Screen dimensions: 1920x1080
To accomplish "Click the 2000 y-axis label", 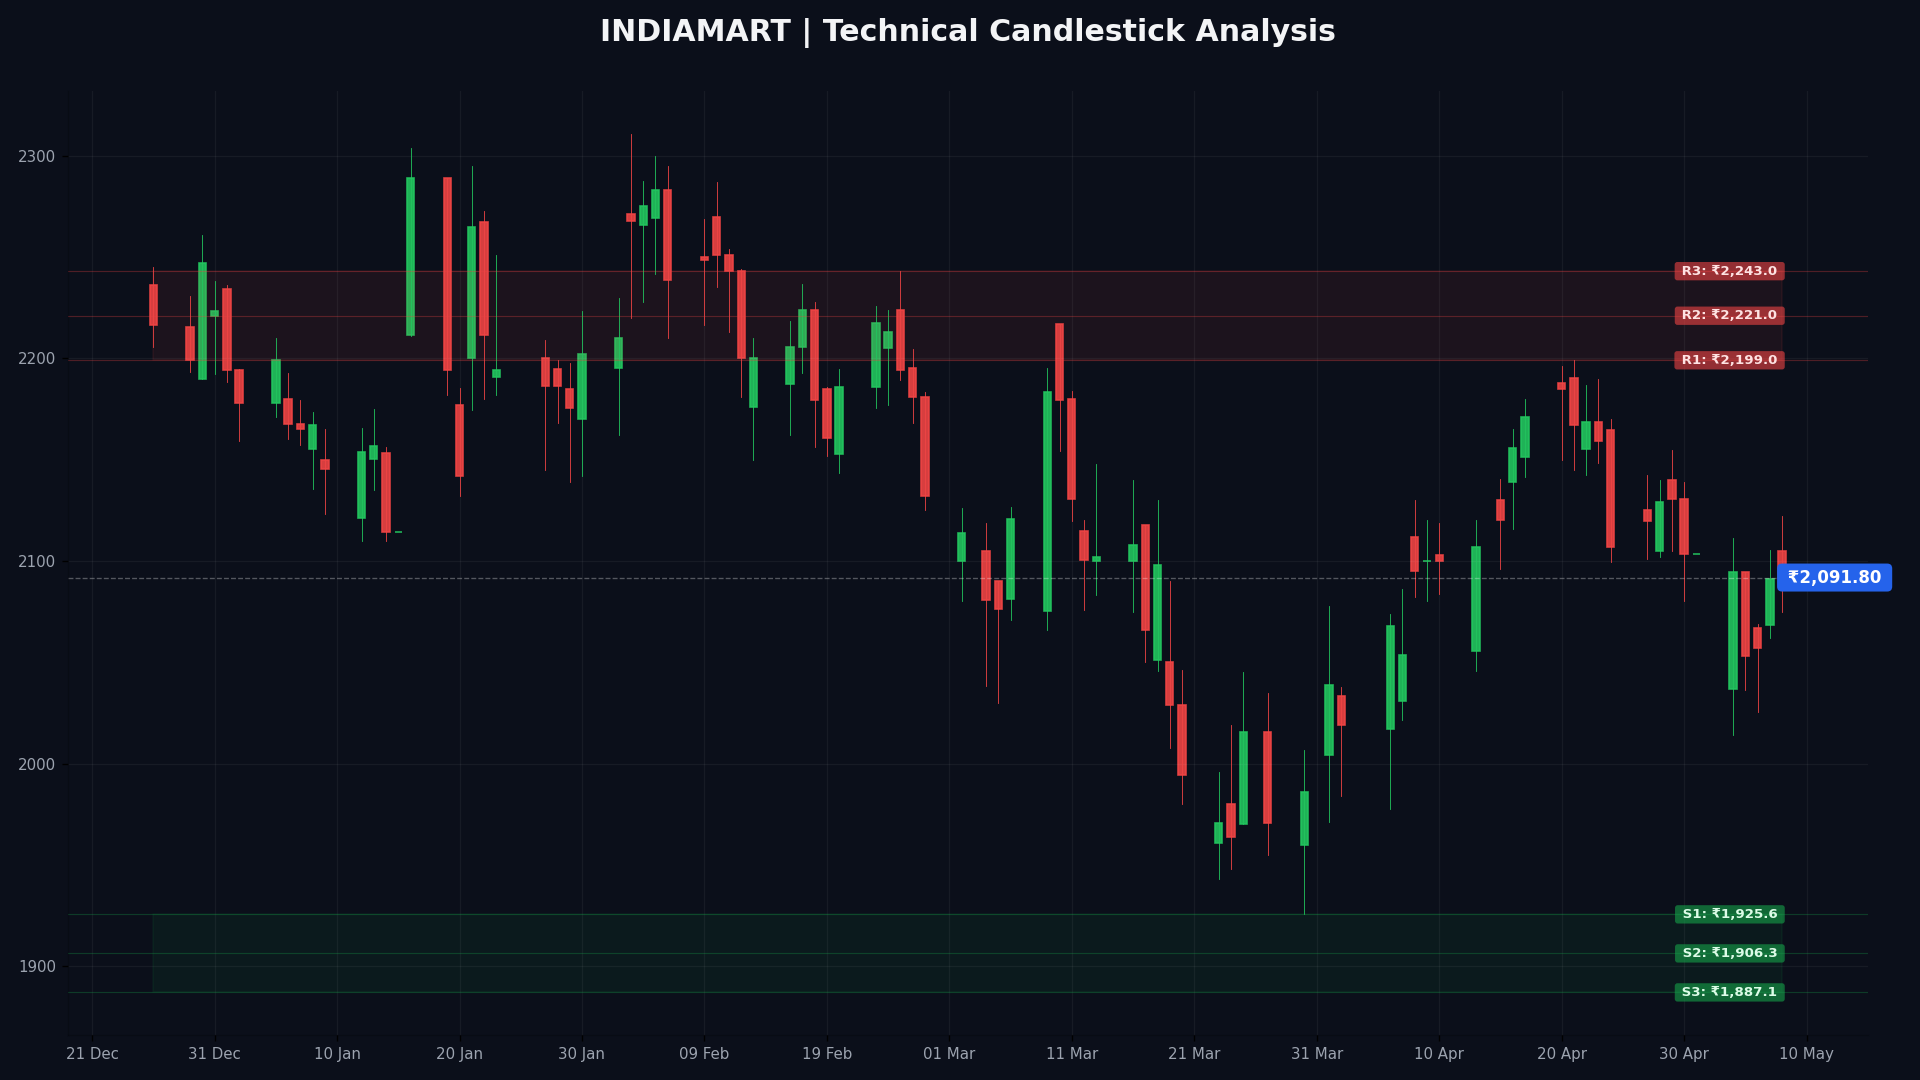I will [37, 764].
